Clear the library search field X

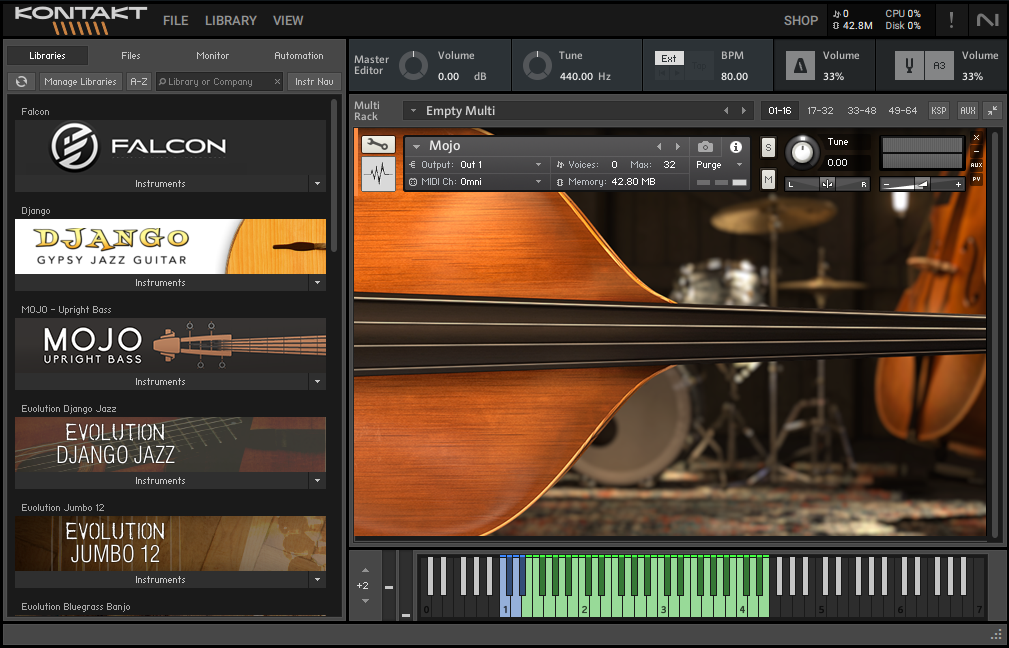277,82
